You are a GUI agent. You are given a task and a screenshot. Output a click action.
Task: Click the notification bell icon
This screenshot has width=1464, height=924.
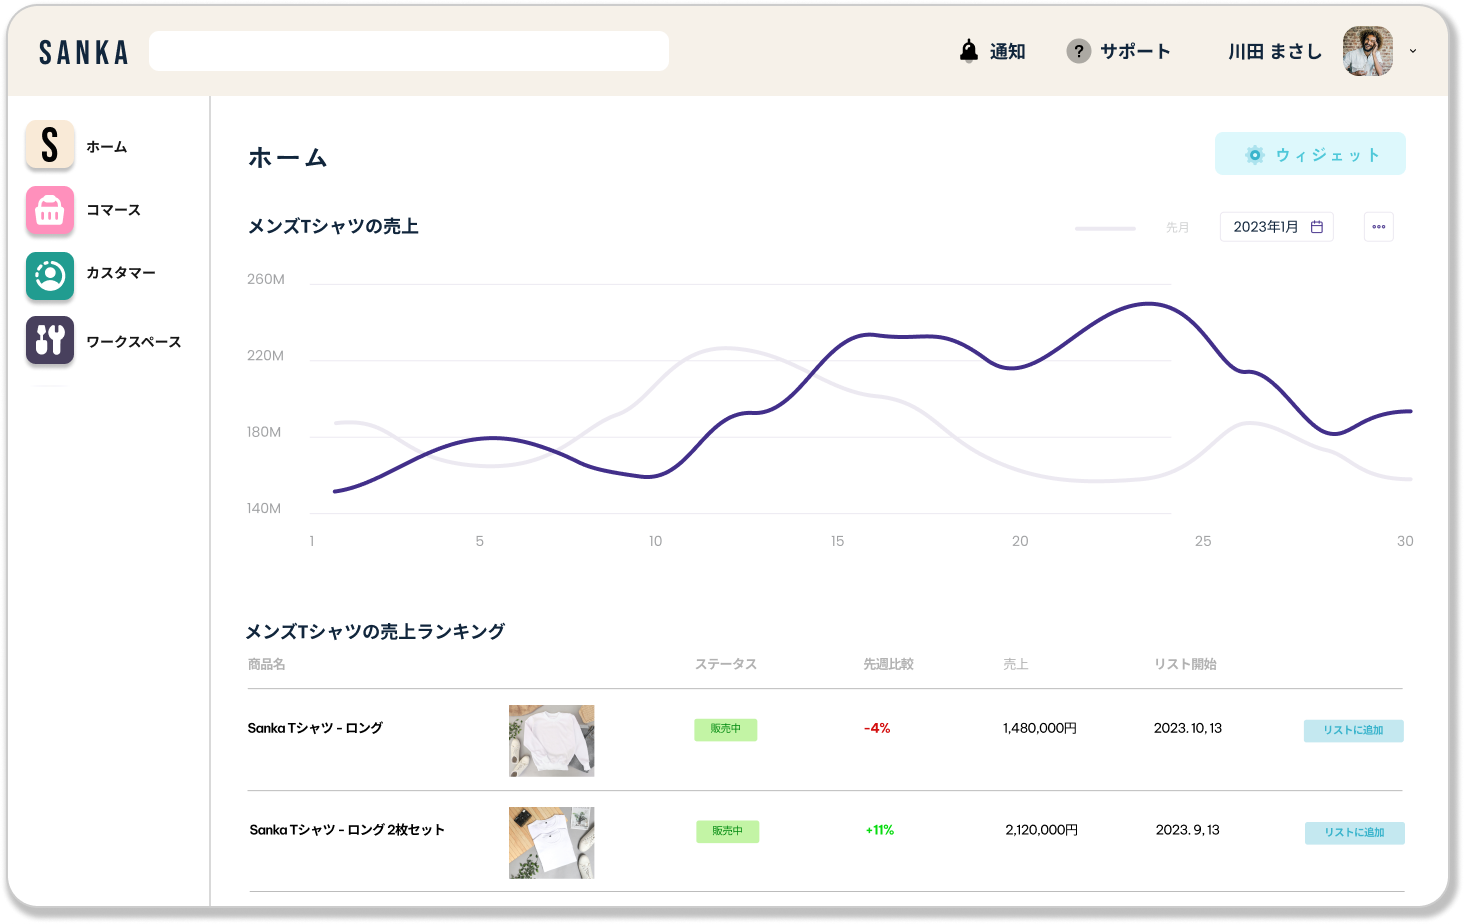(x=968, y=51)
